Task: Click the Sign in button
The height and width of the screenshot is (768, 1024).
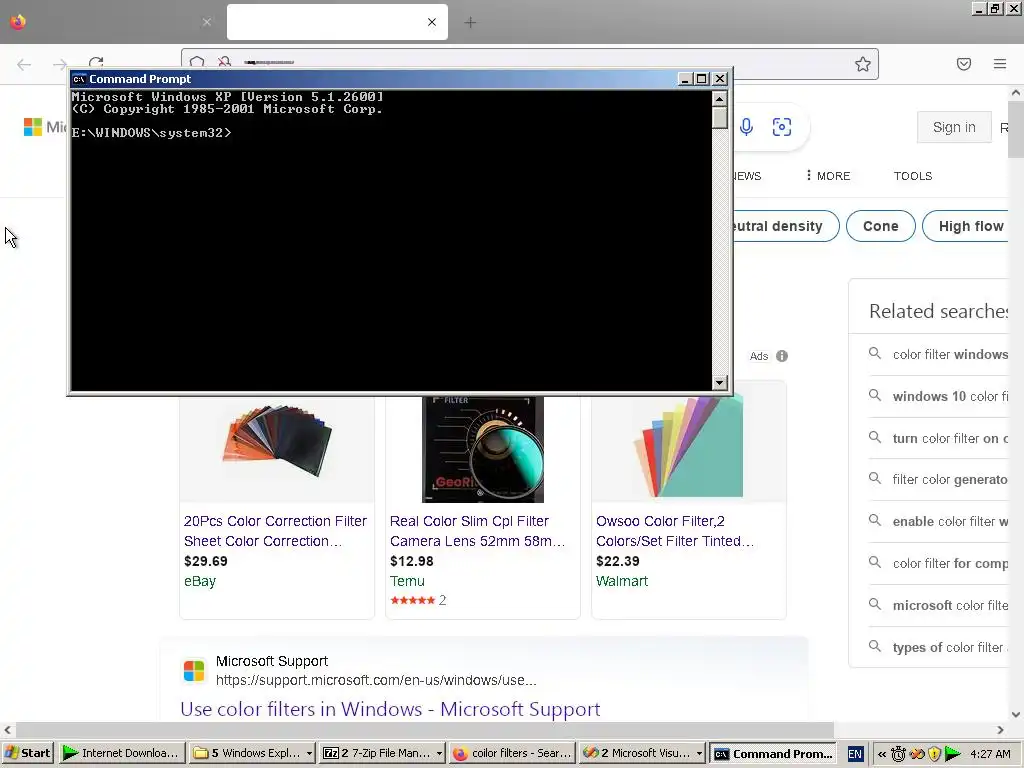Action: [x=954, y=127]
